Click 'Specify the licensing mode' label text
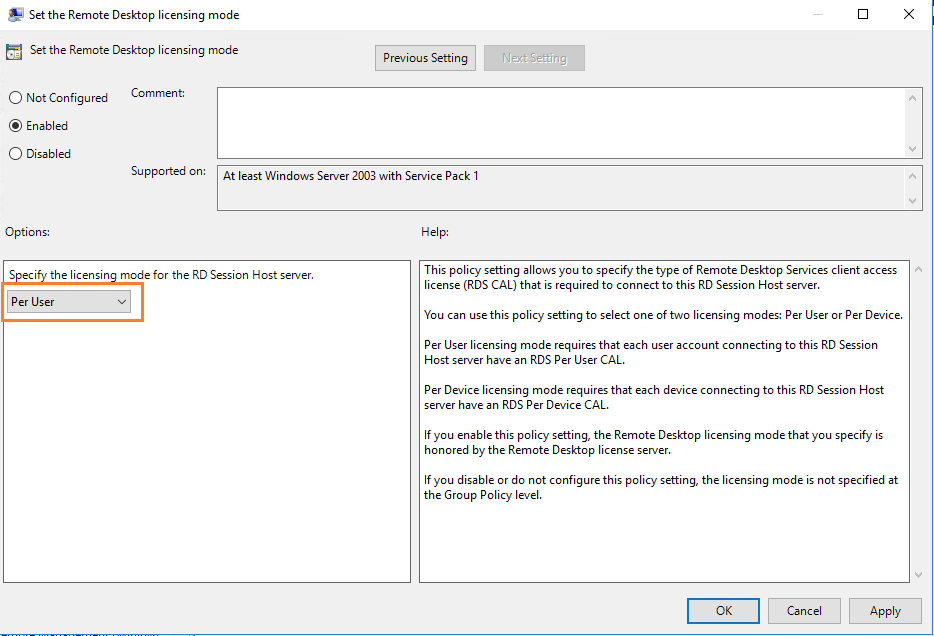The height and width of the screenshot is (636, 934). (x=161, y=275)
